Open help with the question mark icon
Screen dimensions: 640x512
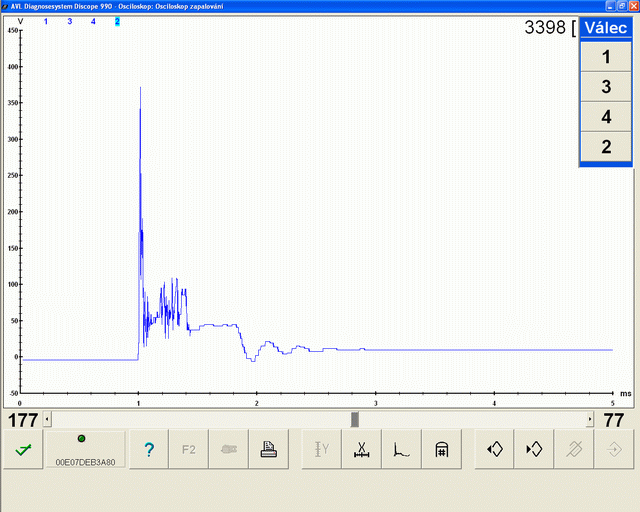[149, 449]
